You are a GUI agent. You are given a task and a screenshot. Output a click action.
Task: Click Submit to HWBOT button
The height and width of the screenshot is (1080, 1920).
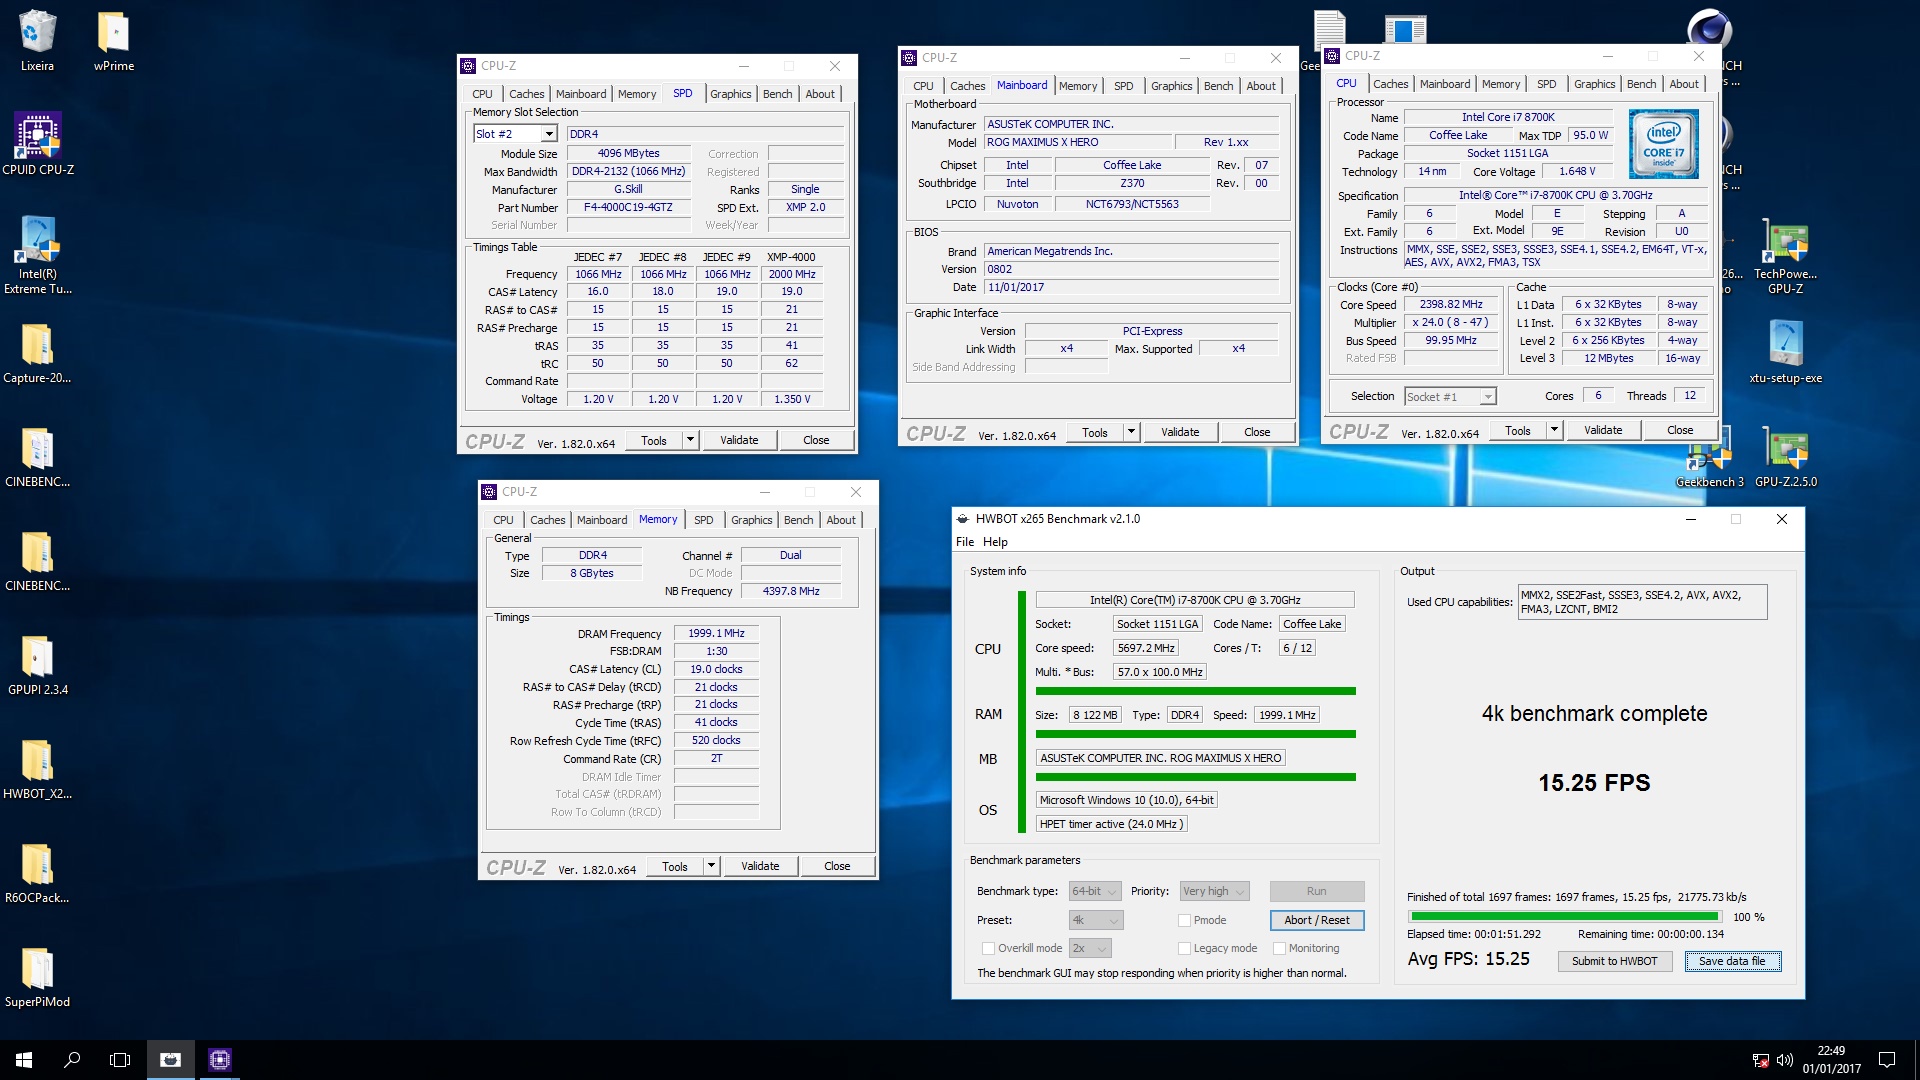[1614, 961]
